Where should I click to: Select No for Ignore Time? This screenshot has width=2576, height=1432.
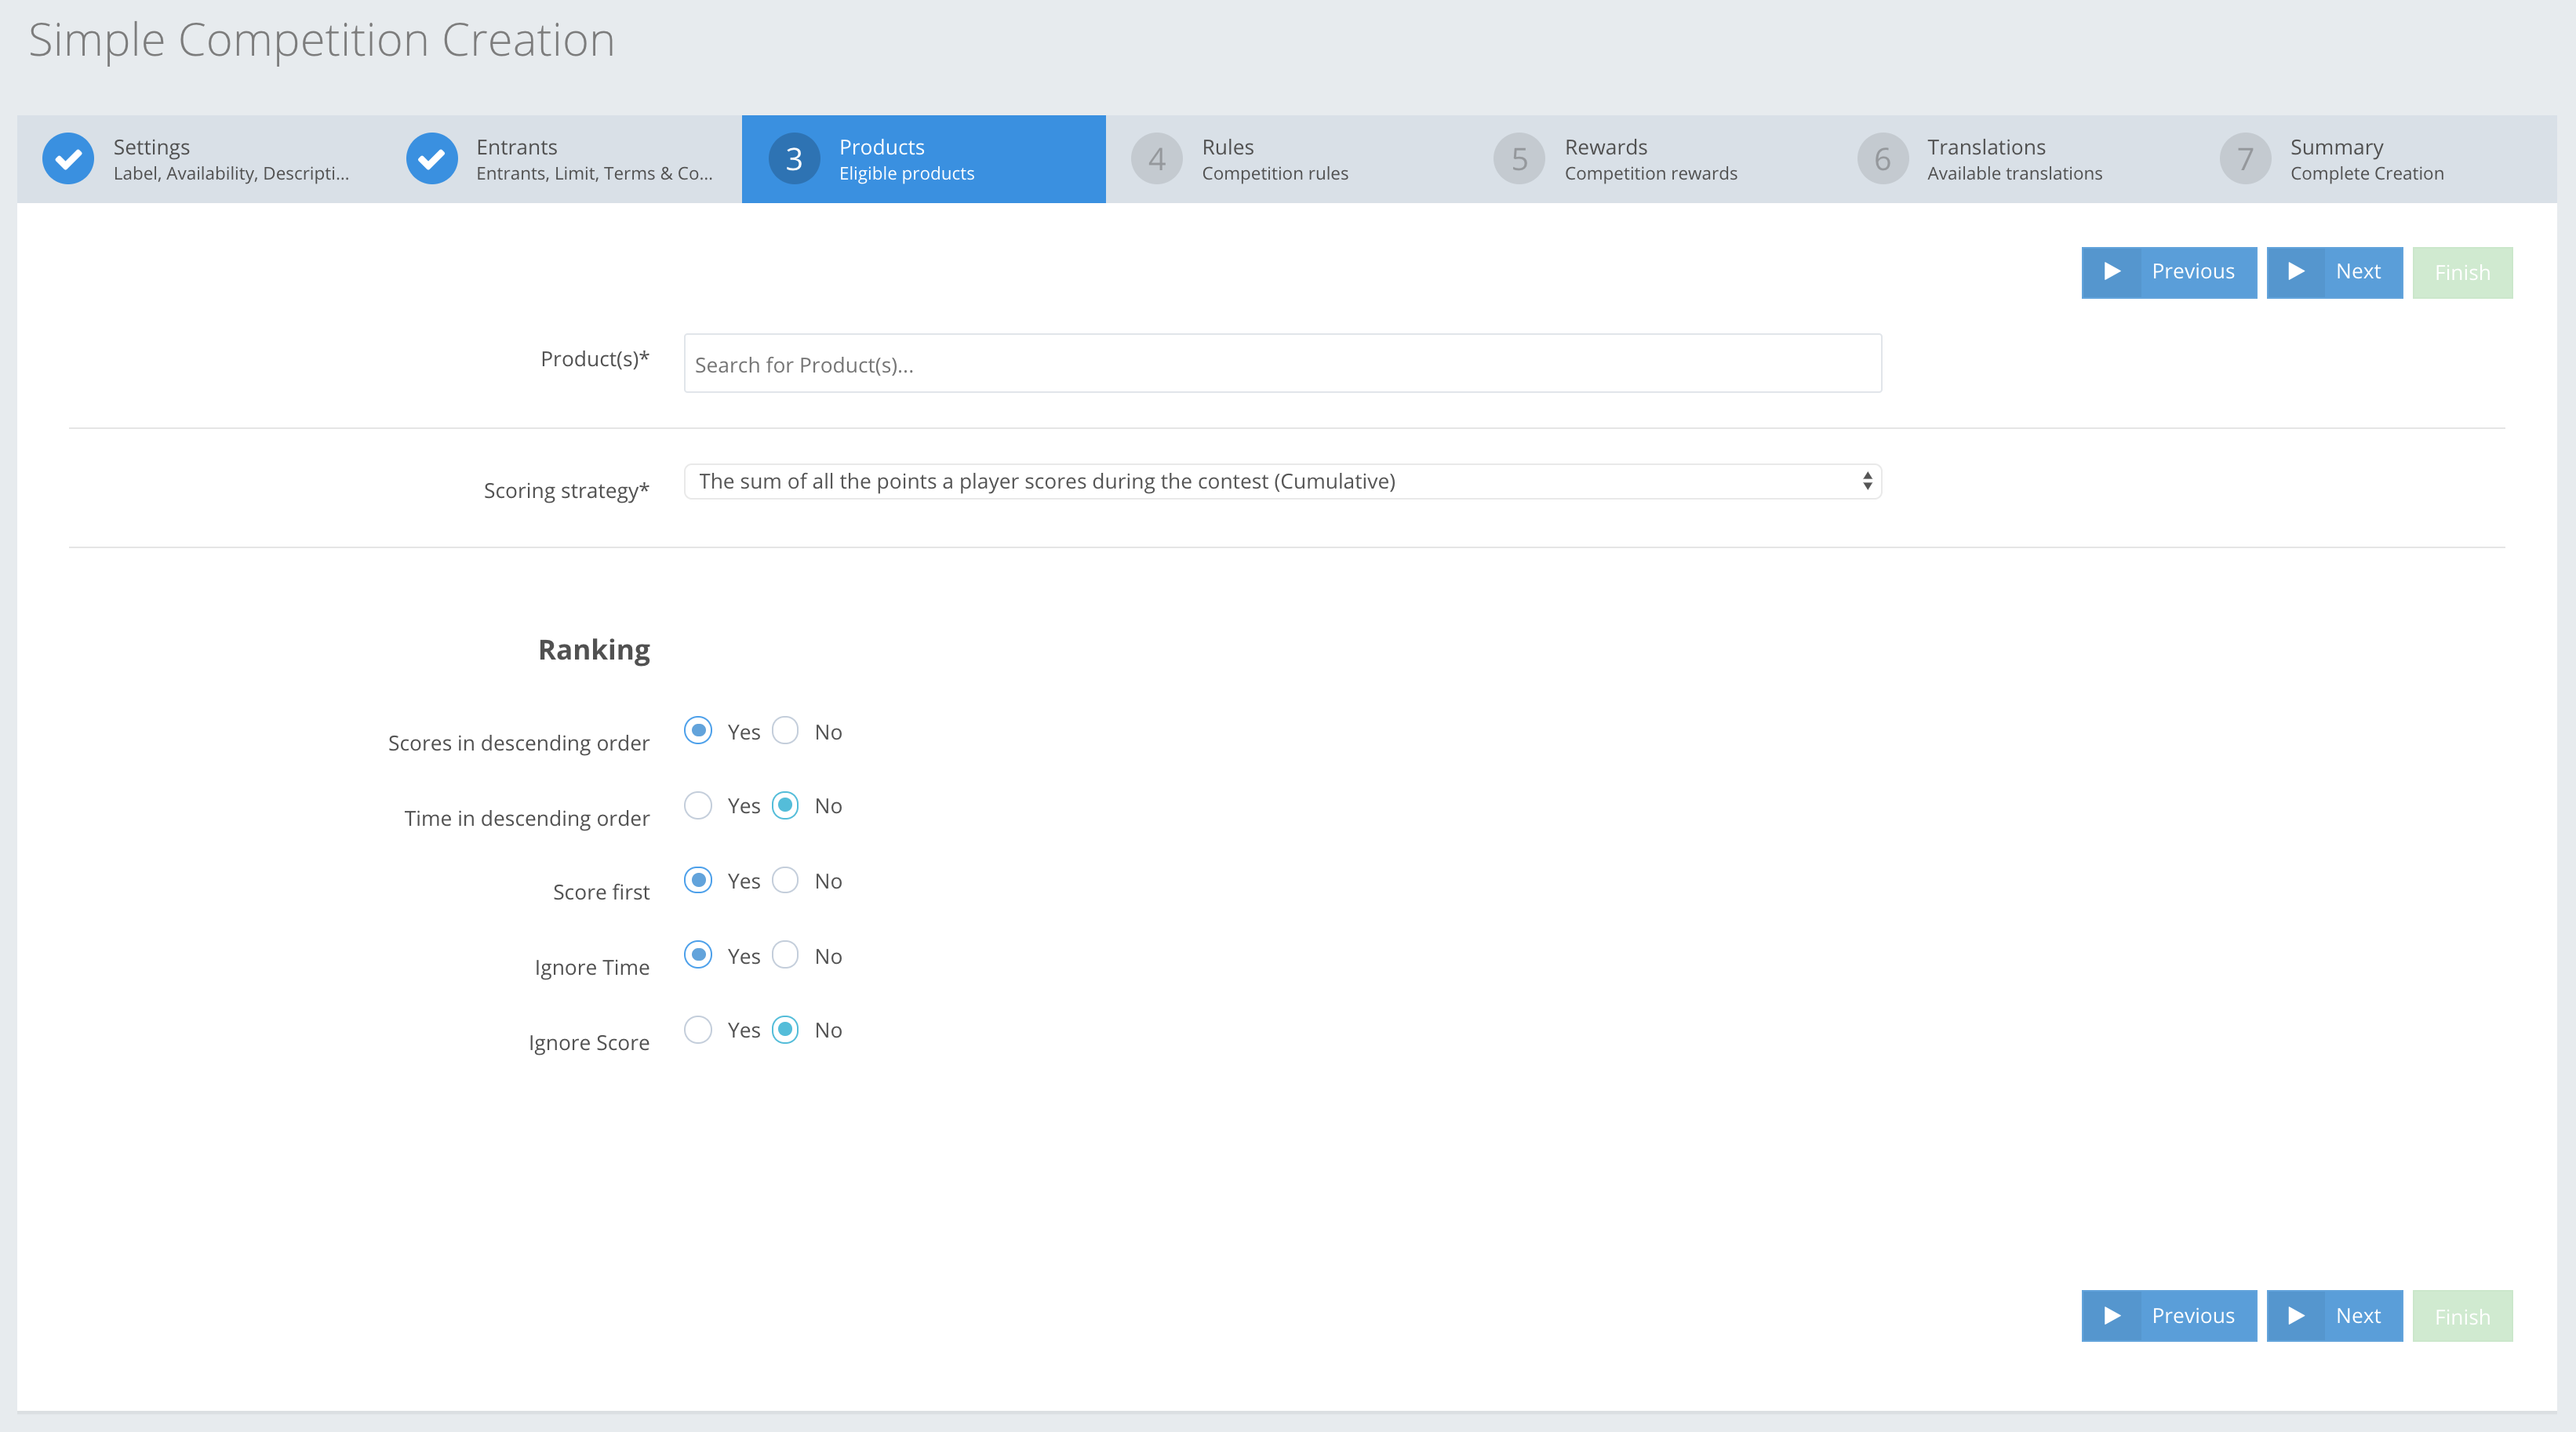(x=786, y=955)
